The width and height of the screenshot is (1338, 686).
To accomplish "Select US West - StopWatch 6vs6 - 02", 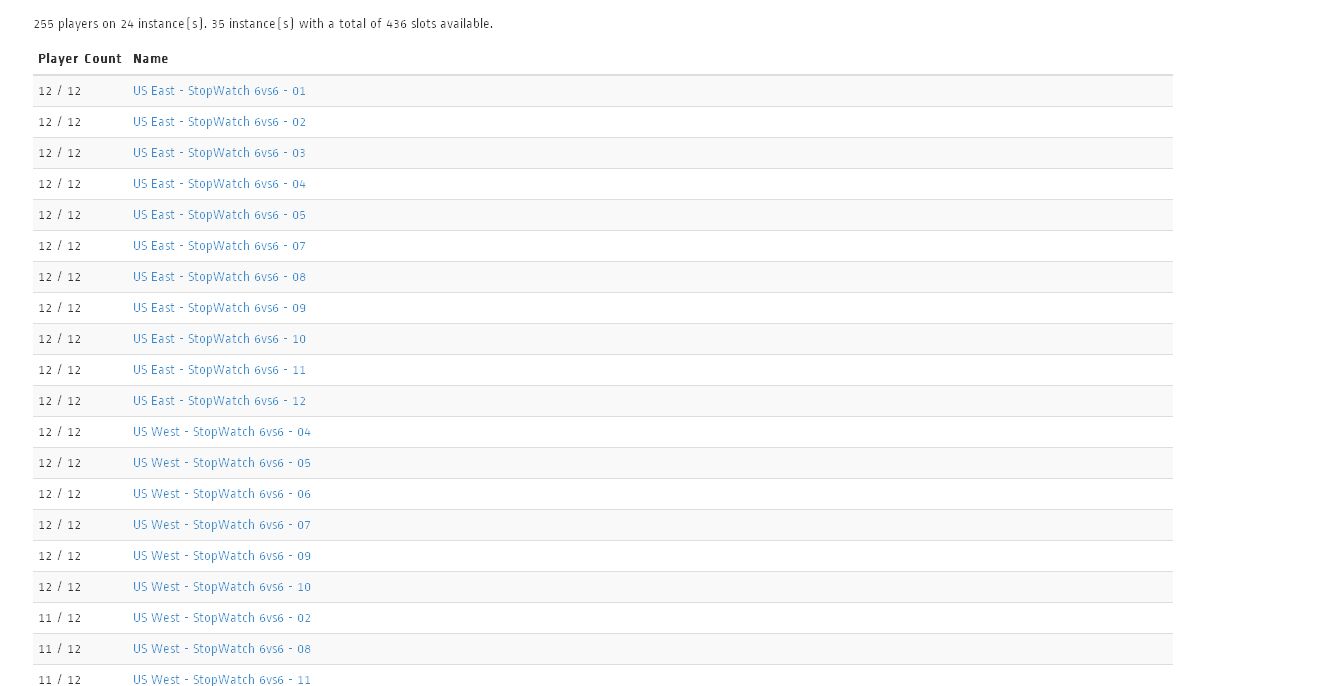I will point(221,618).
